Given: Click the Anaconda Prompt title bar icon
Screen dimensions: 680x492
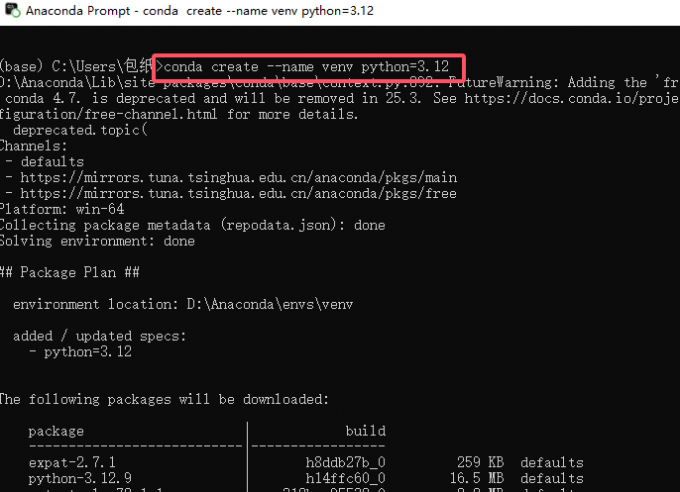Looking at the screenshot, I should [12, 10].
